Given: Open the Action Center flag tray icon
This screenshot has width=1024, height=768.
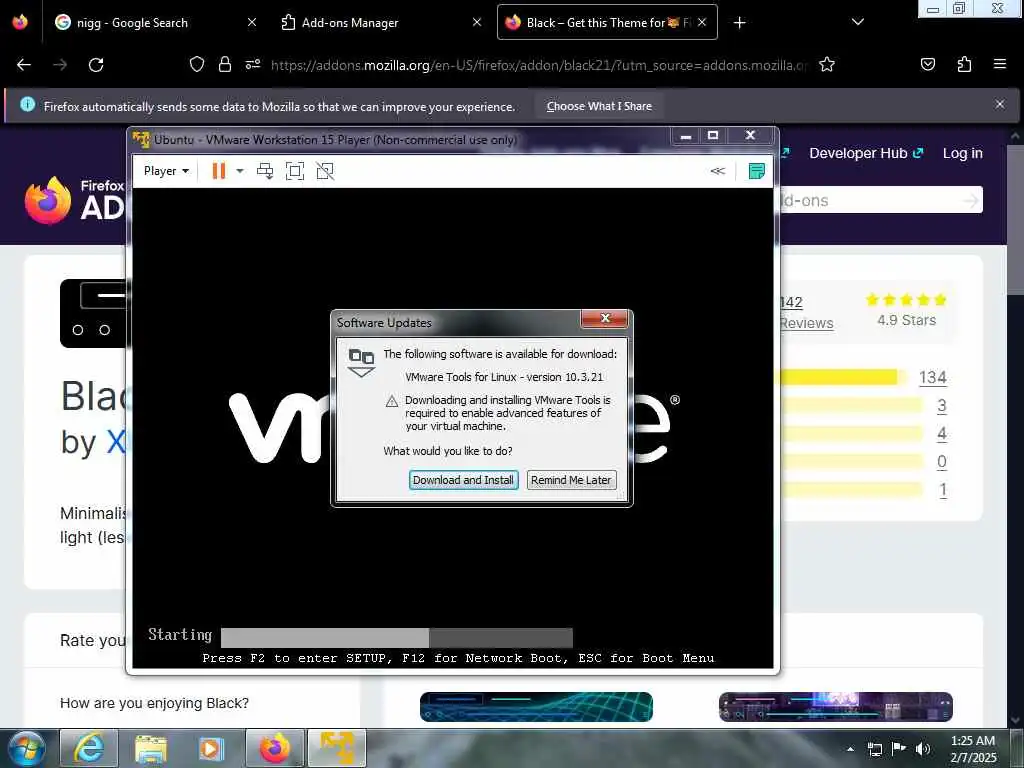Looking at the screenshot, I should [899, 749].
